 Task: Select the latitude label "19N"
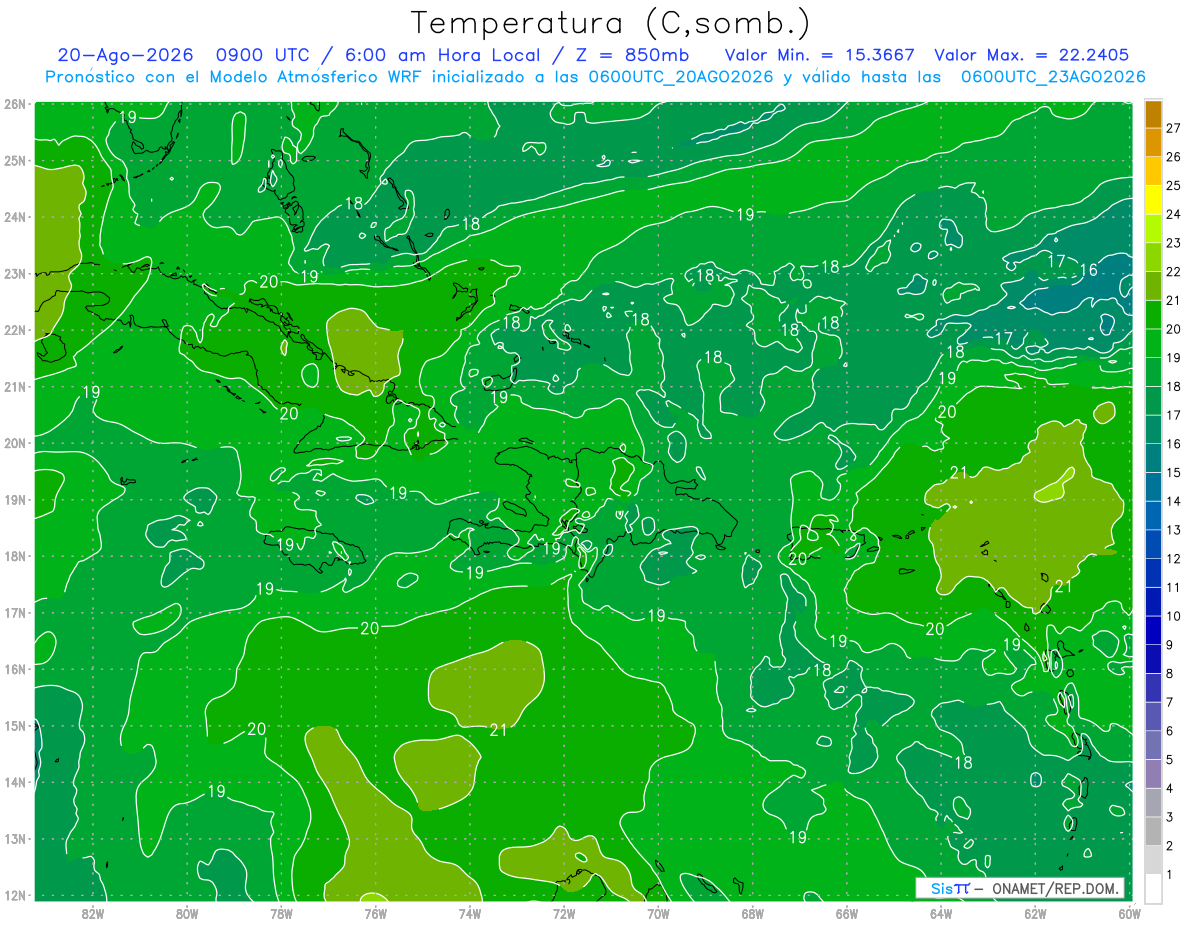pos(15,499)
